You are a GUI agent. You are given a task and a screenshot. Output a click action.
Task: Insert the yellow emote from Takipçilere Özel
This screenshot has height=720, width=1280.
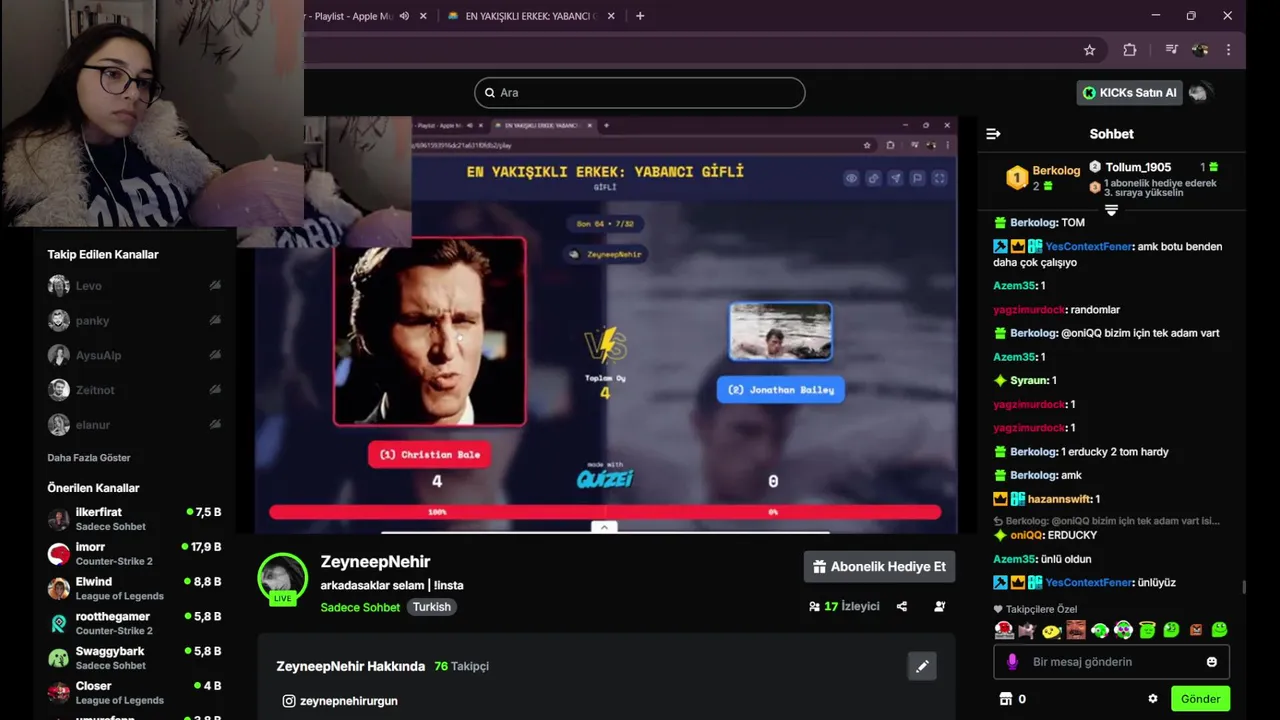(1051, 631)
